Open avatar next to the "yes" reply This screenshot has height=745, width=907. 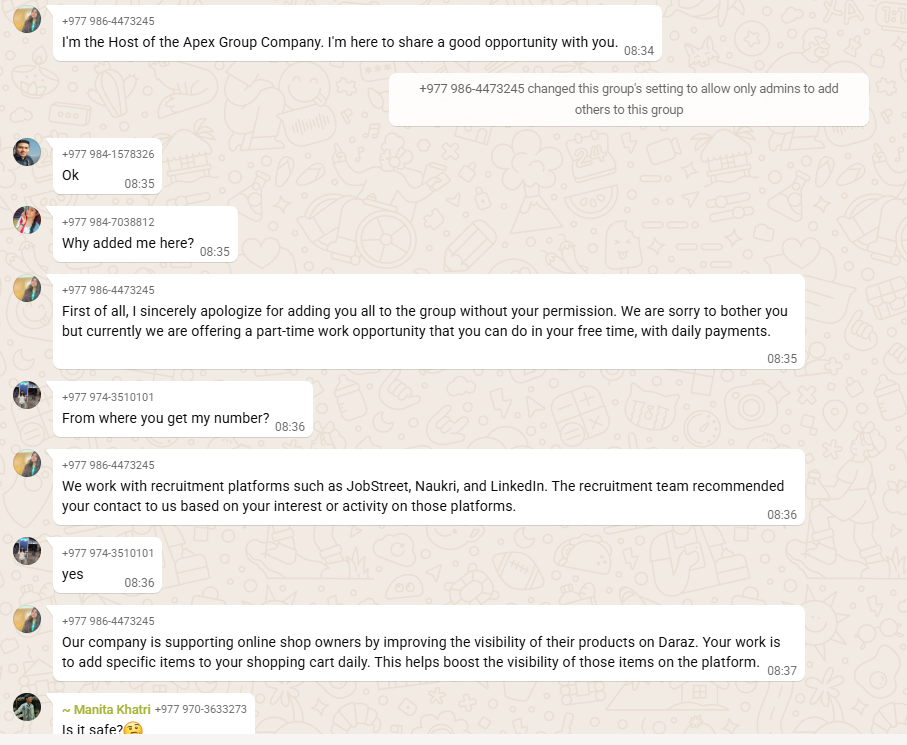[x=27, y=551]
